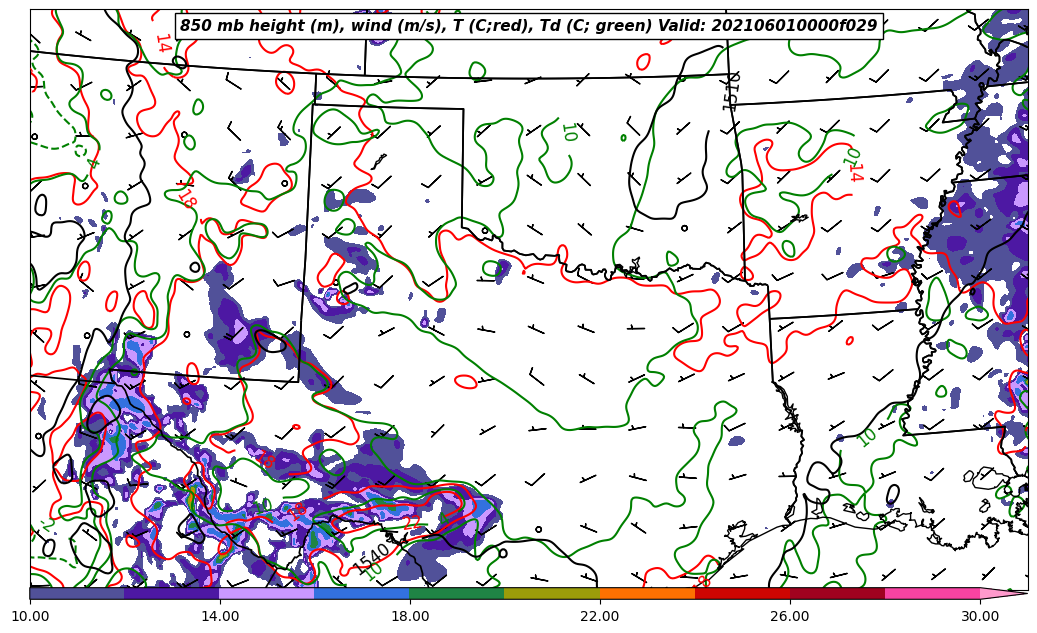Select the dark purple 12–14 colorbar segment

[x=172, y=593]
